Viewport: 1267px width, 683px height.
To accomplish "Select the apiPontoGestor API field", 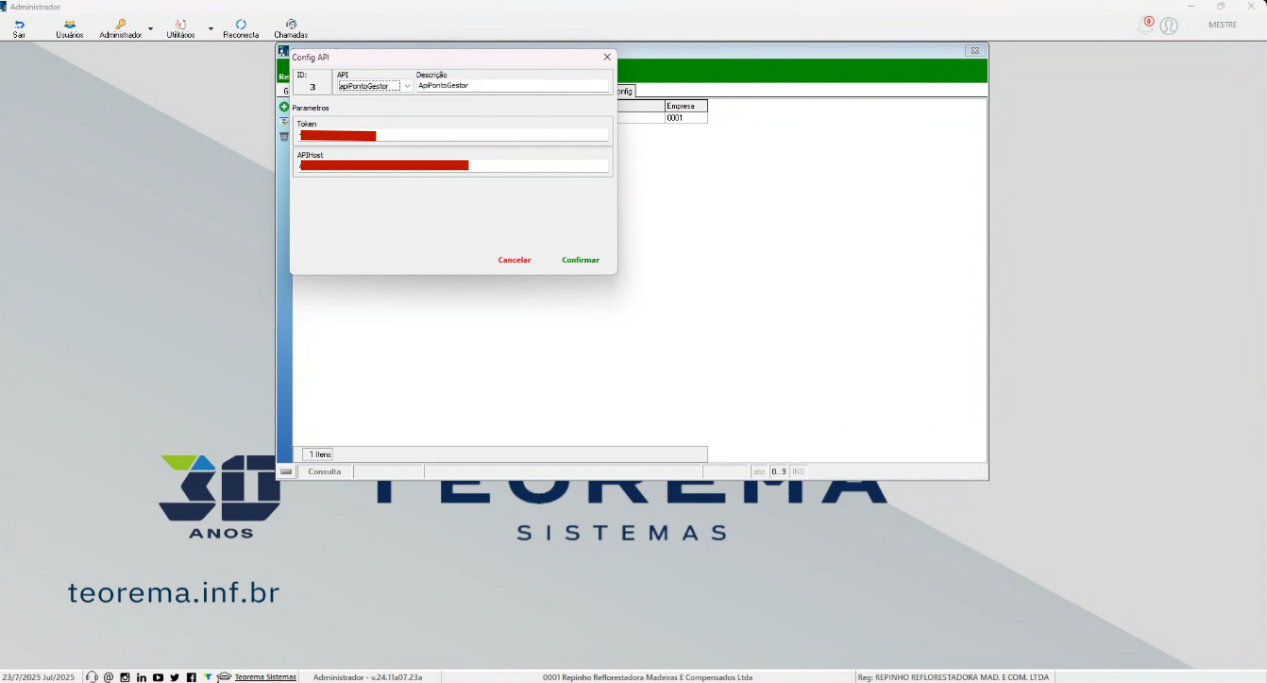I will point(369,86).
